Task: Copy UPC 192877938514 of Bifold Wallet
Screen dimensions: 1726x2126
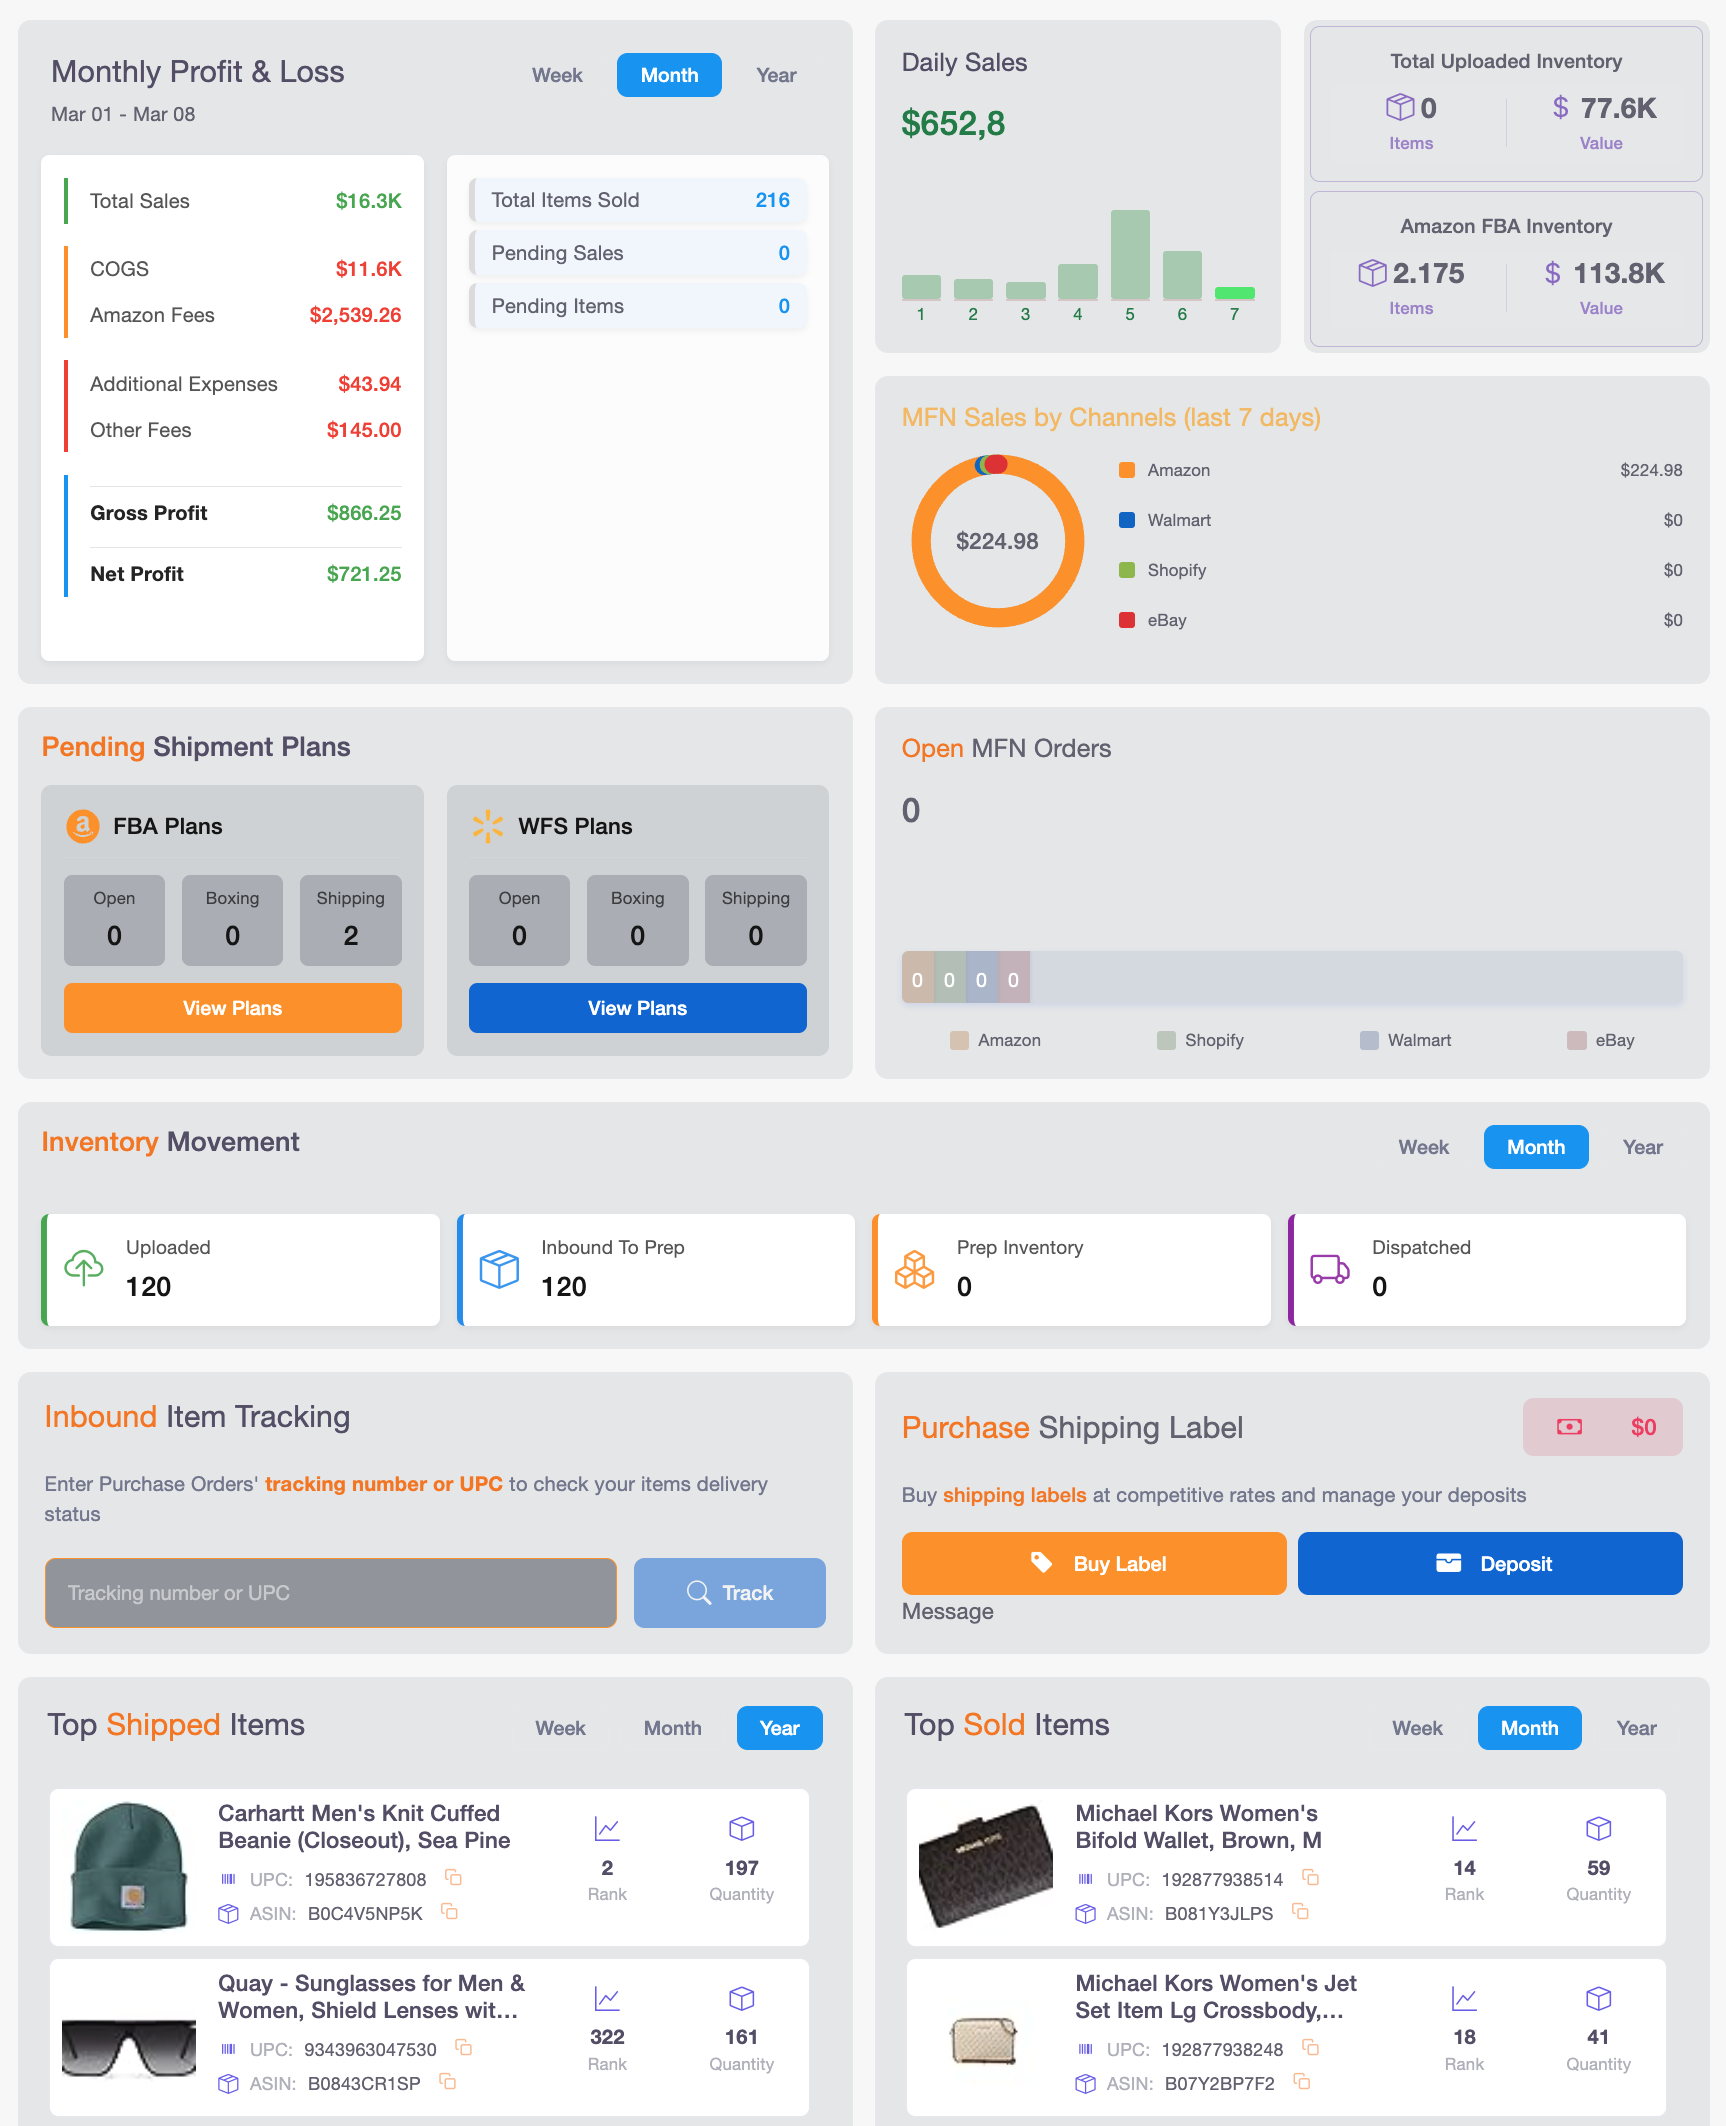Action: pyautogui.click(x=1311, y=1877)
